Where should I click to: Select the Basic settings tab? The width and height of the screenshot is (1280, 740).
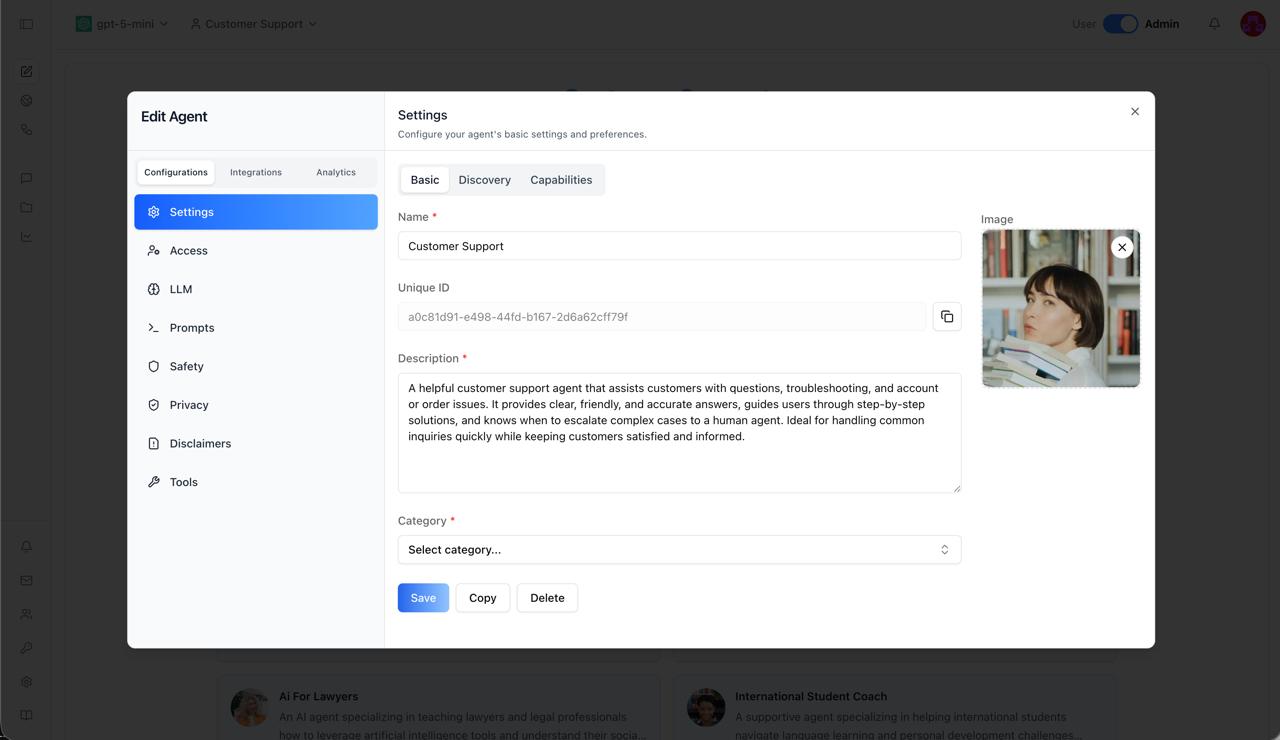coord(425,180)
